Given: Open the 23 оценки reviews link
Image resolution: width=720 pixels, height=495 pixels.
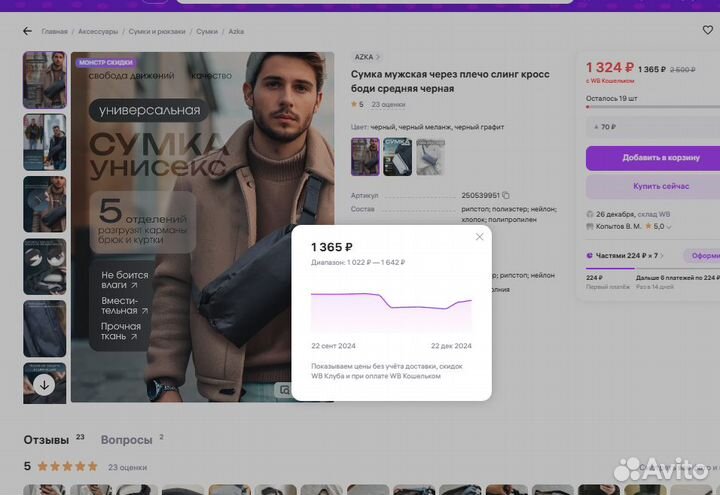Looking at the screenshot, I should (388, 104).
